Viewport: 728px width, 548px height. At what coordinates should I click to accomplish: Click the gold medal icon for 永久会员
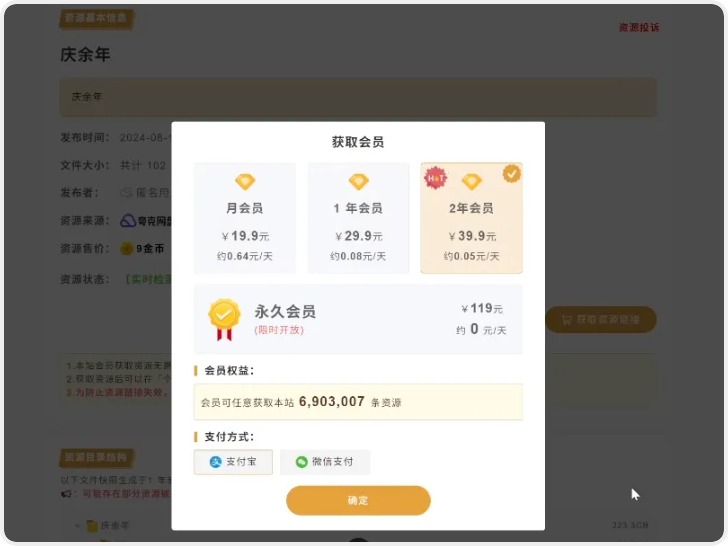[x=224, y=320]
